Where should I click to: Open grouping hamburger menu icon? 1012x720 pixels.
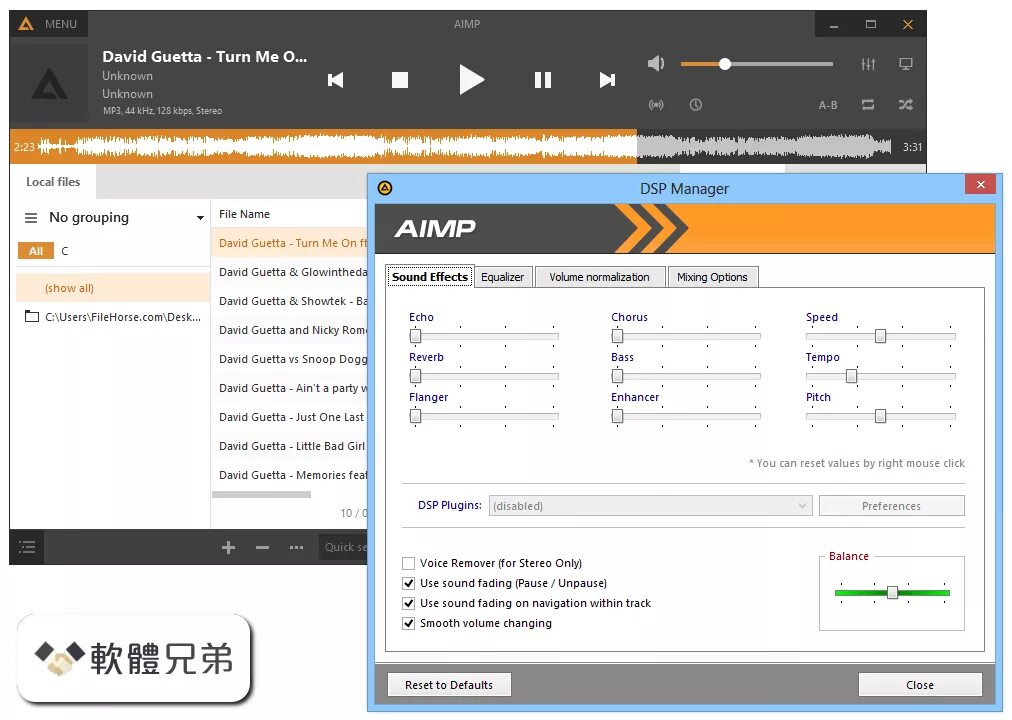[x=30, y=218]
